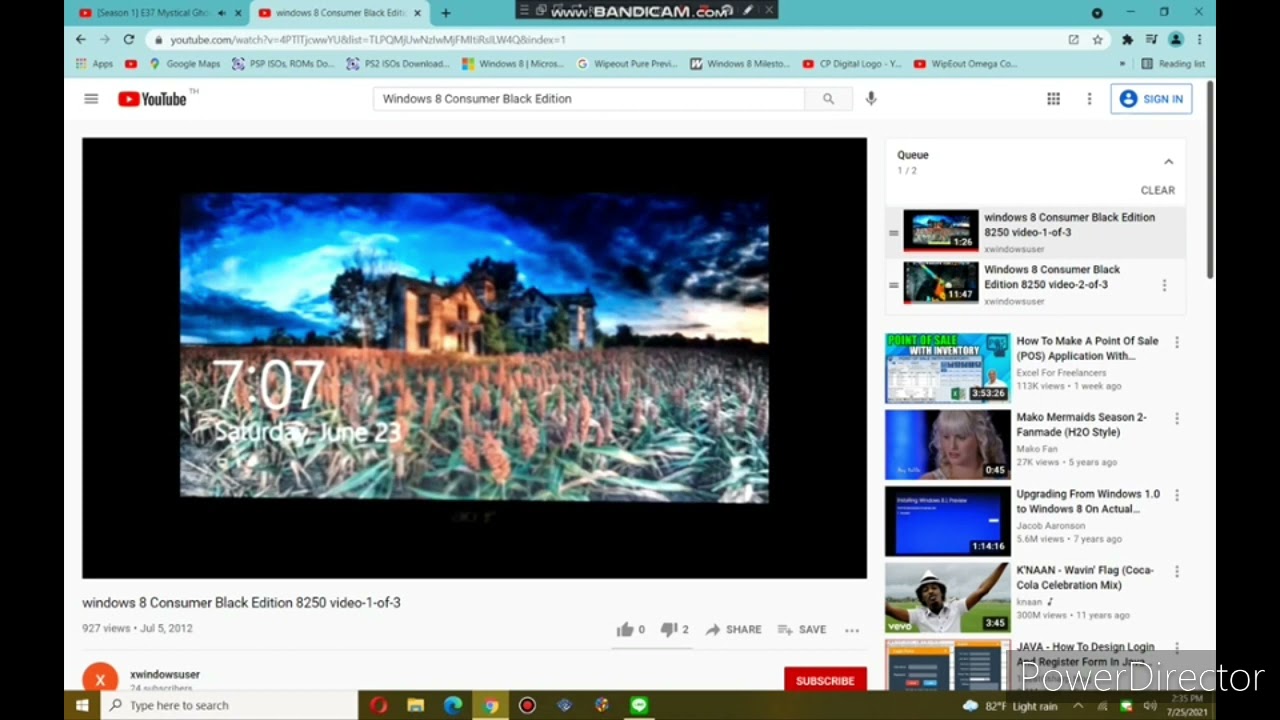Open Wipeout Pure Previ... bookmark

point(627,63)
